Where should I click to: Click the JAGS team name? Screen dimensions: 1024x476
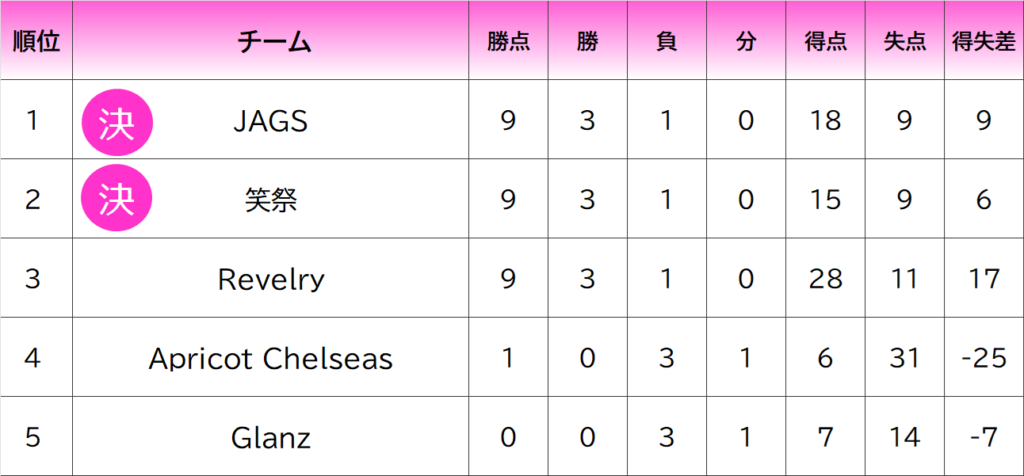(x=270, y=121)
